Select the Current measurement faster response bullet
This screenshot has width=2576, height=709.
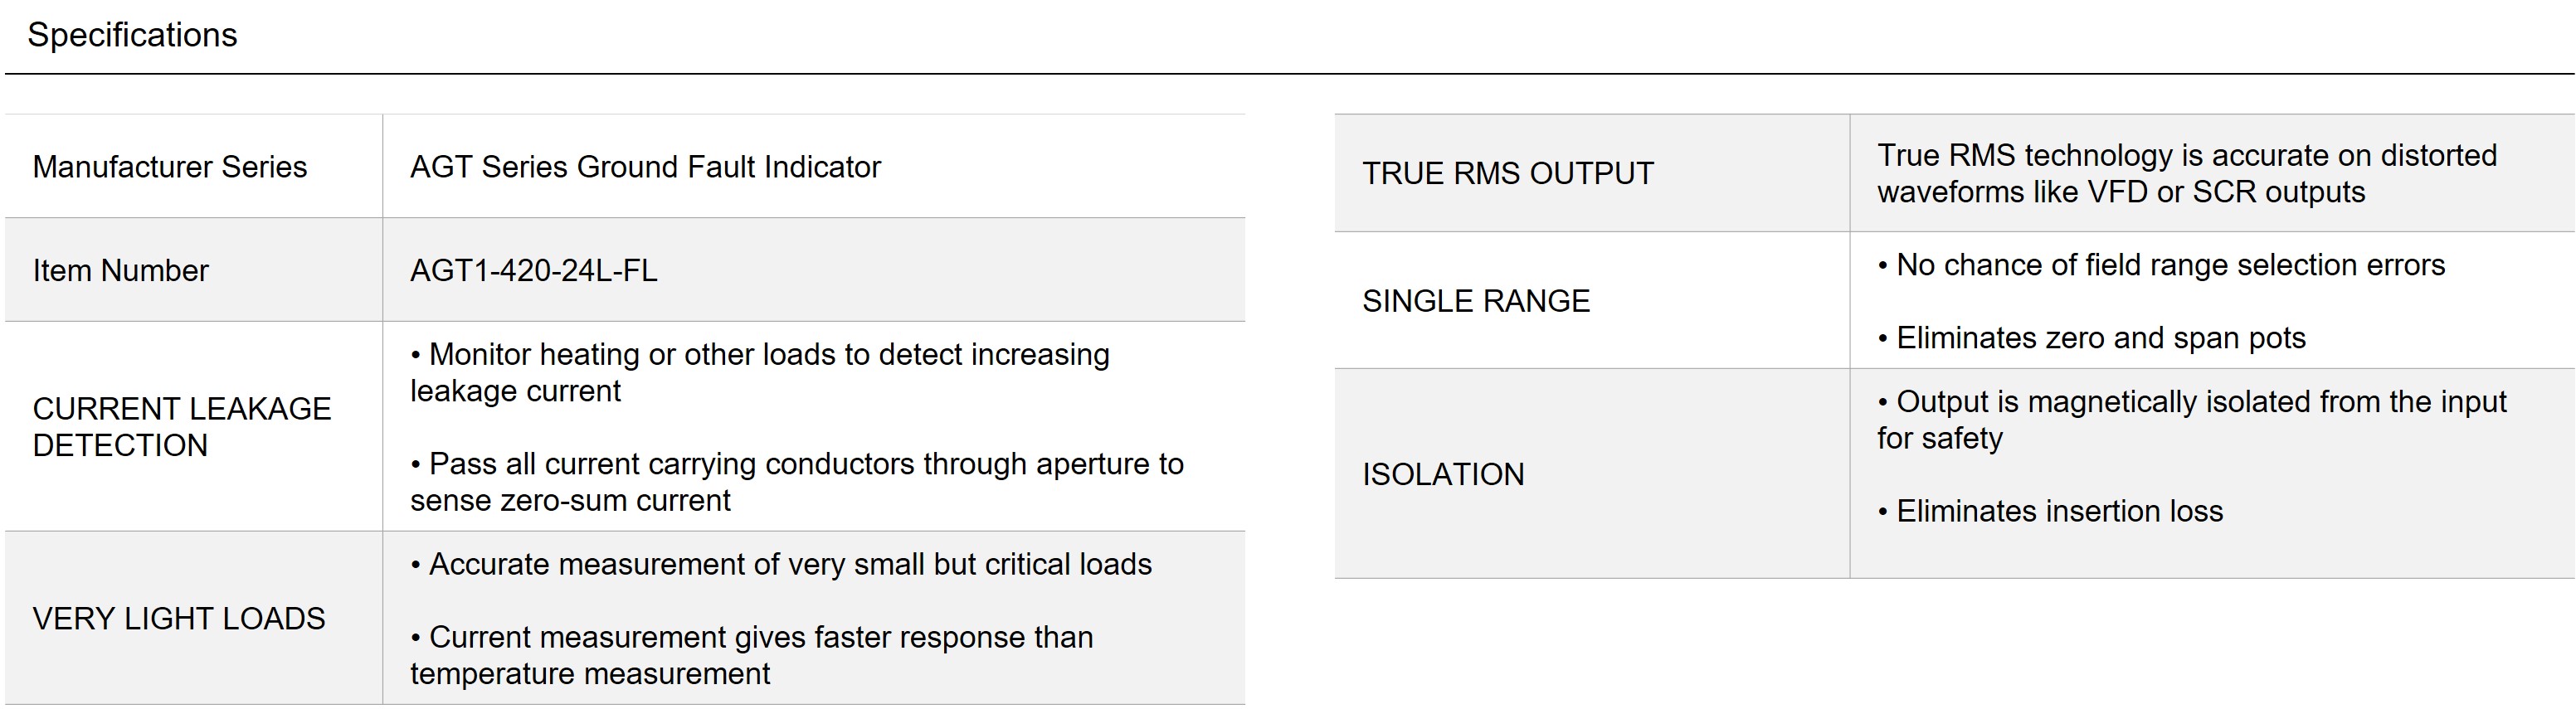(x=752, y=656)
